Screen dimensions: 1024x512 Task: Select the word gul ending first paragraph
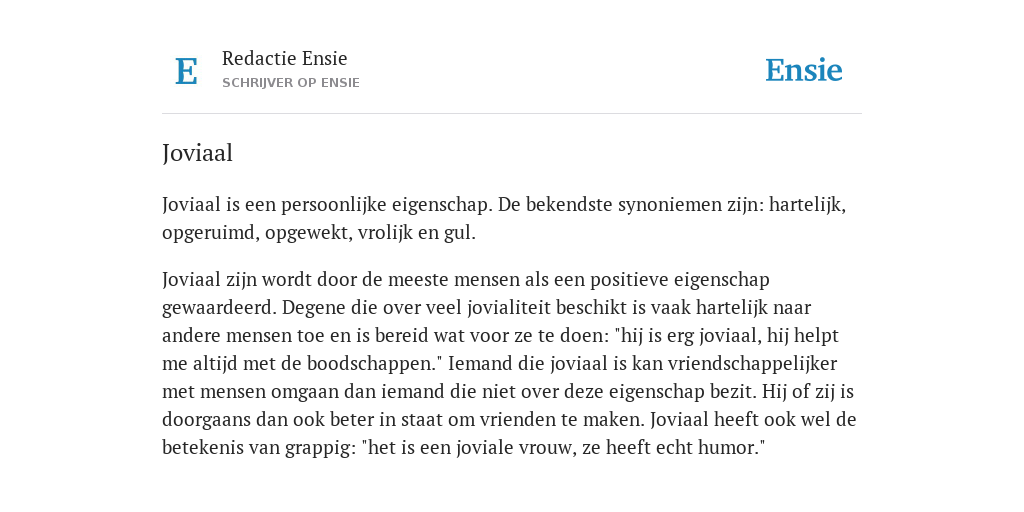(460, 233)
